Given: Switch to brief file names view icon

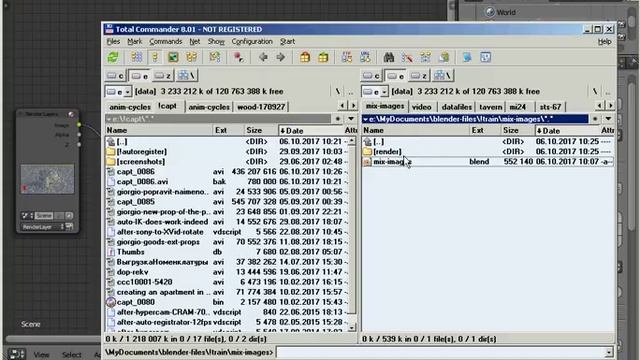Looking at the screenshot, I should point(137,57).
